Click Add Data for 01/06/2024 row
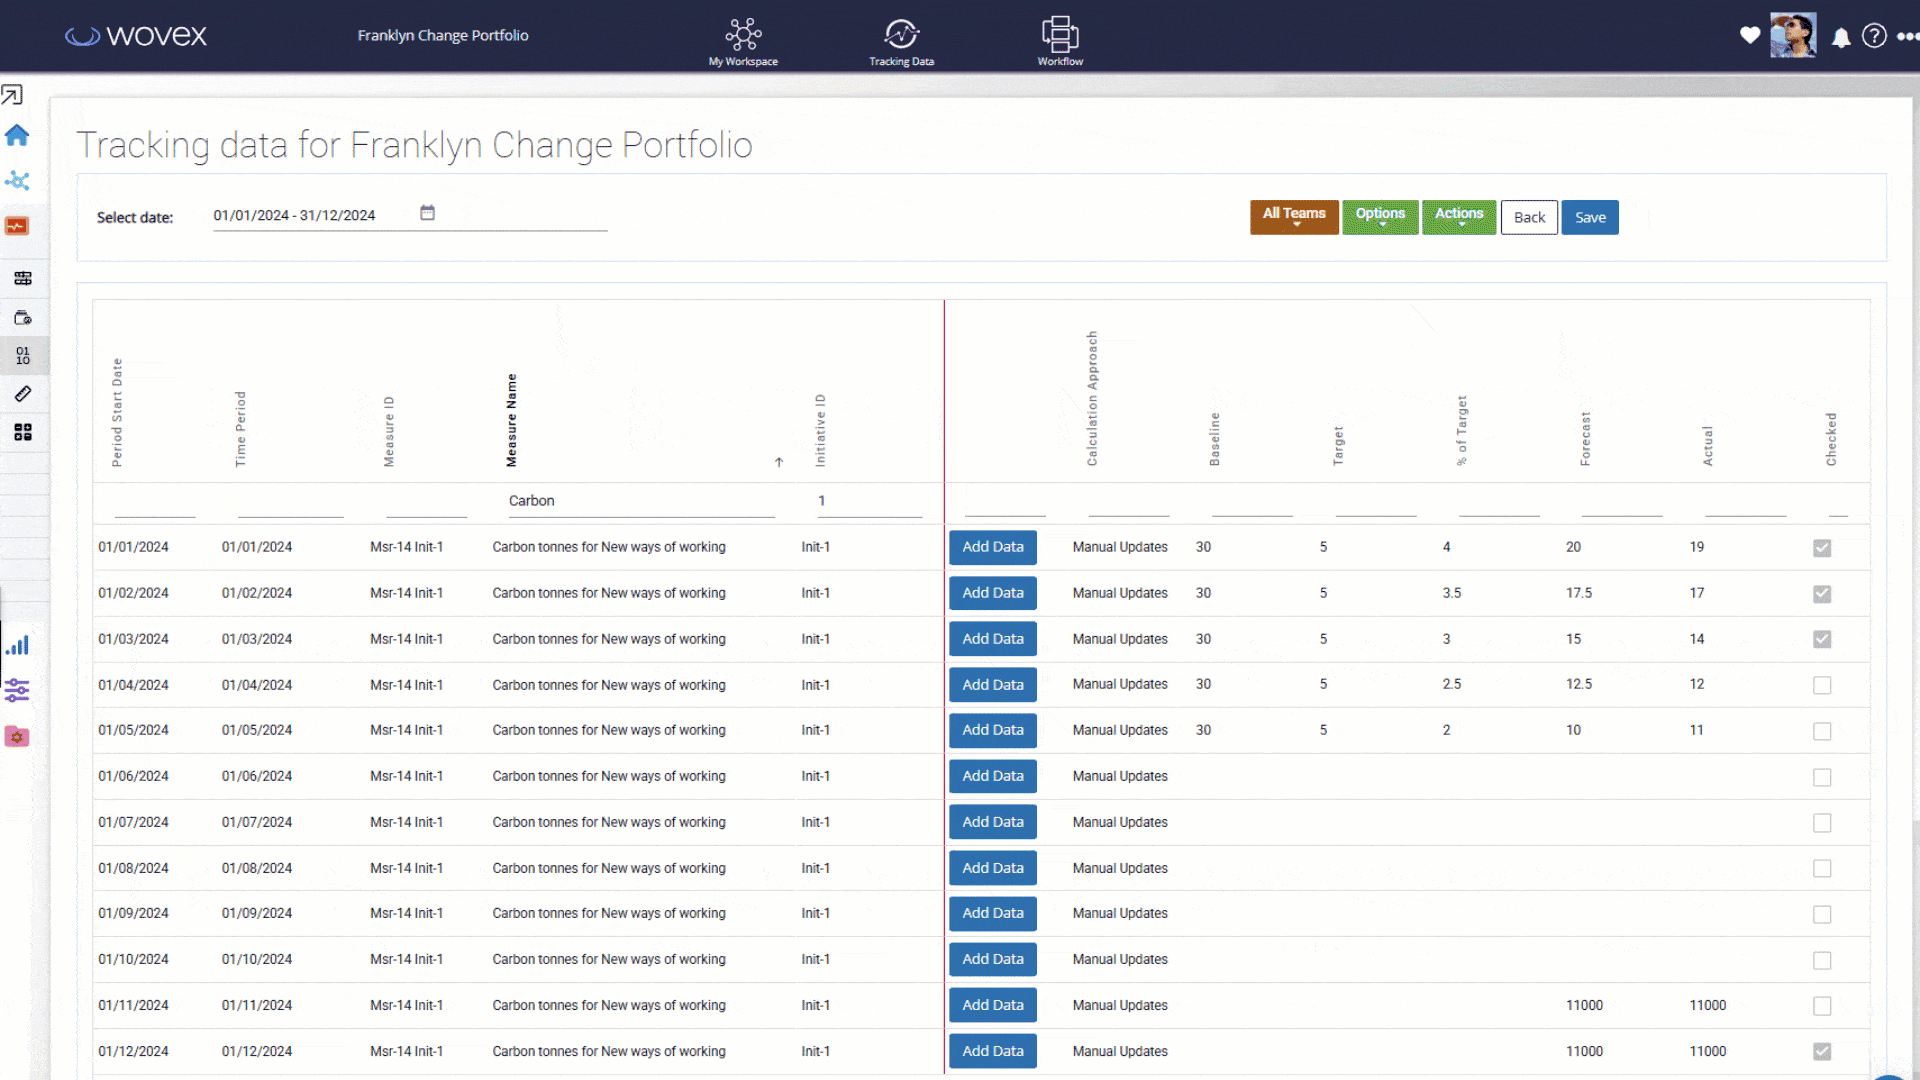This screenshot has height=1080, width=1920. point(992,776)
